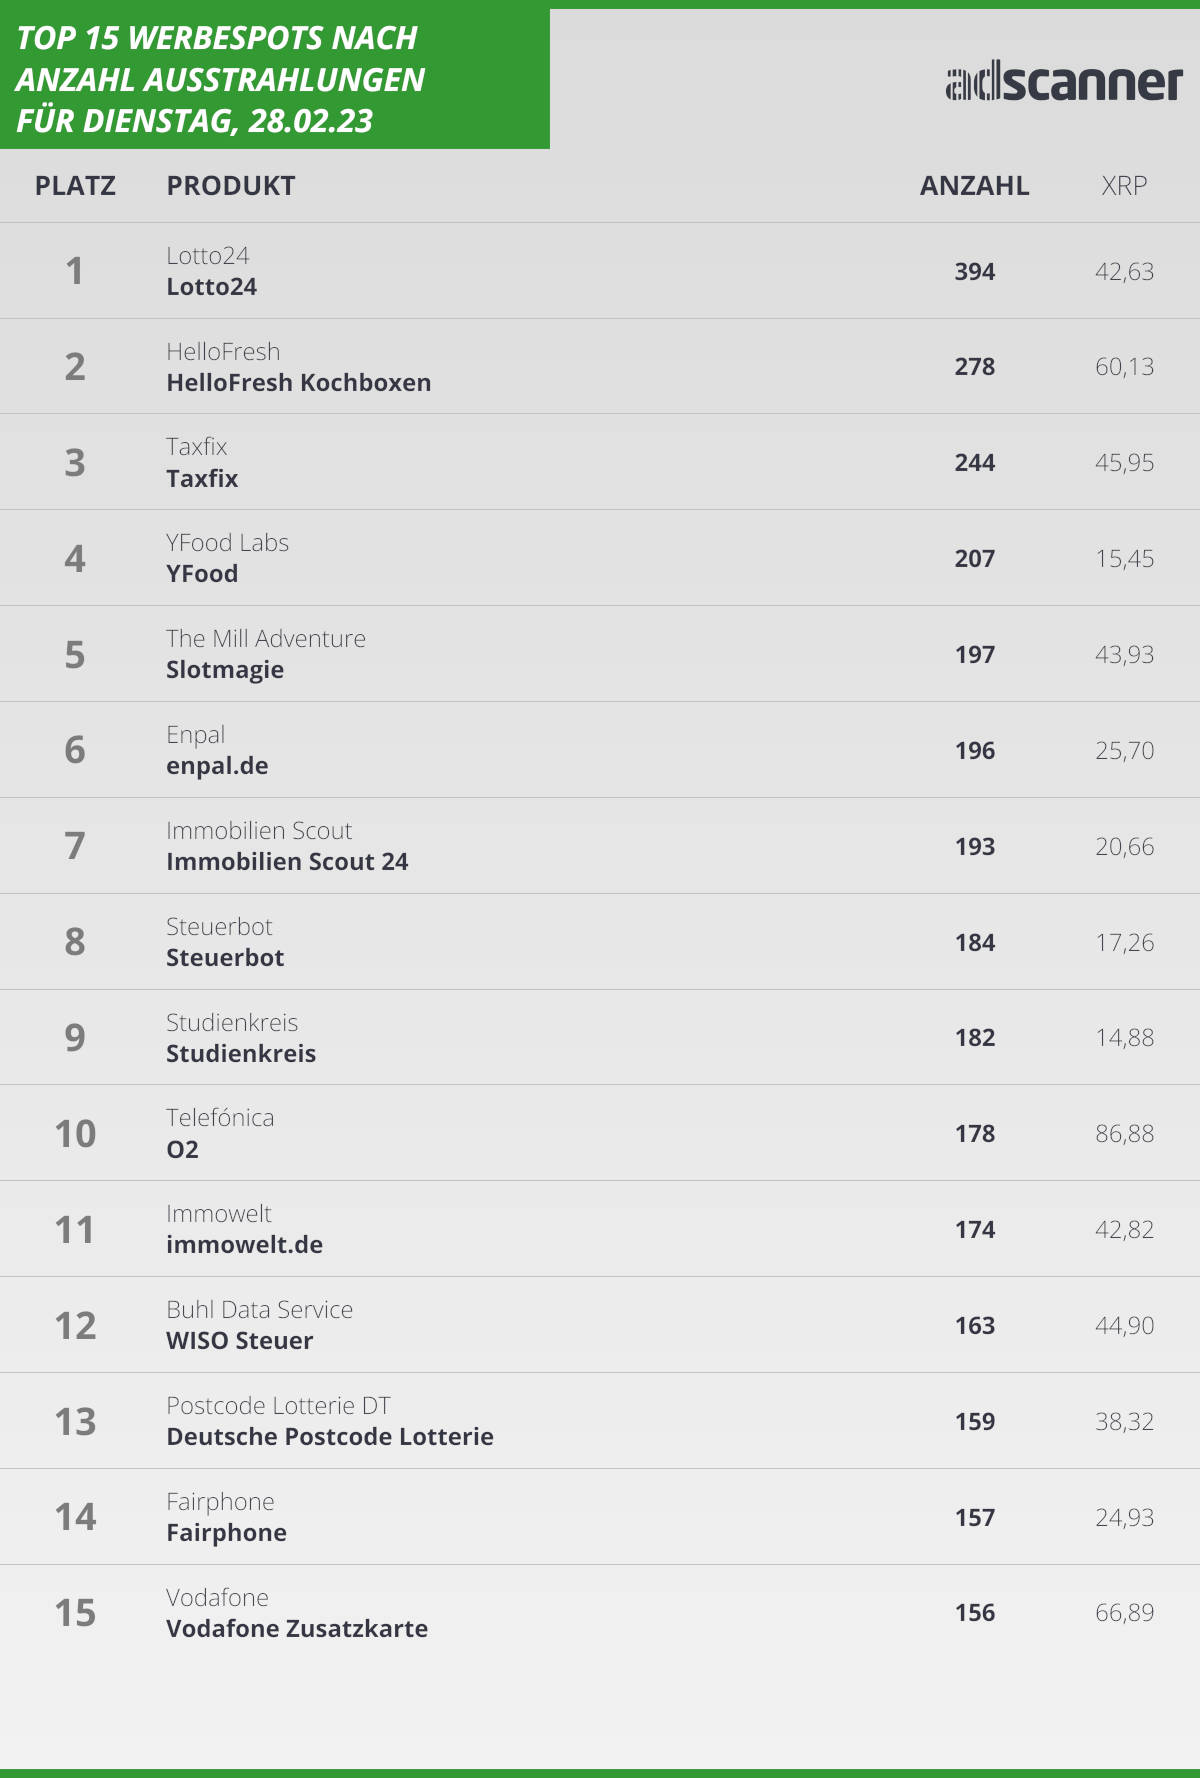Image resolution: width=1200 pixels, height=1778 pixels.
Task: Click the XRP column header
Action: click(x=1124, y=186)
